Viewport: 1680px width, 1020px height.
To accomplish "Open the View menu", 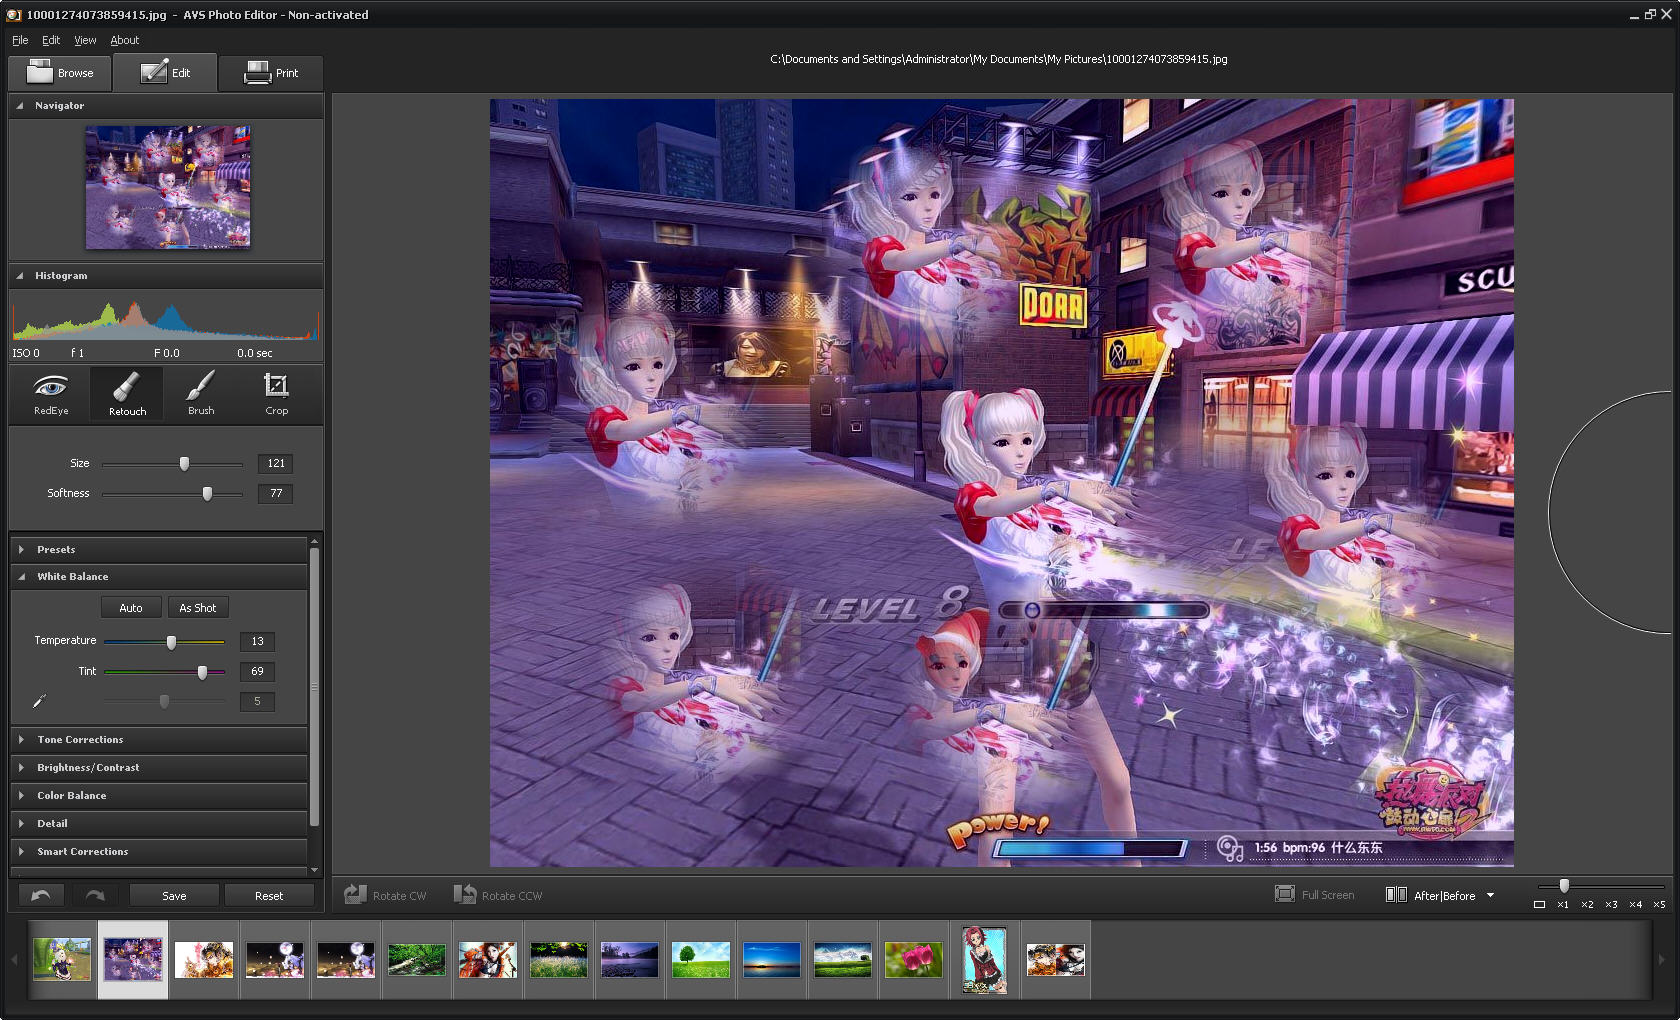I will pos(85,40).
